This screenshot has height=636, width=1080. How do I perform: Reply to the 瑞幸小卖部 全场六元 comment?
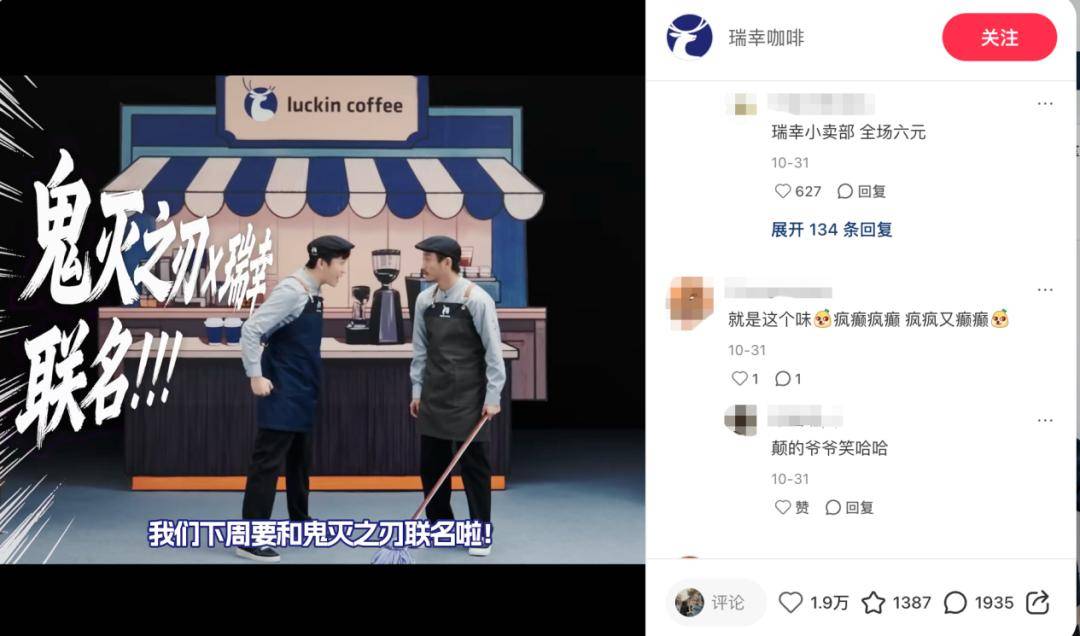pyautogui.click(x=862, y=191)
